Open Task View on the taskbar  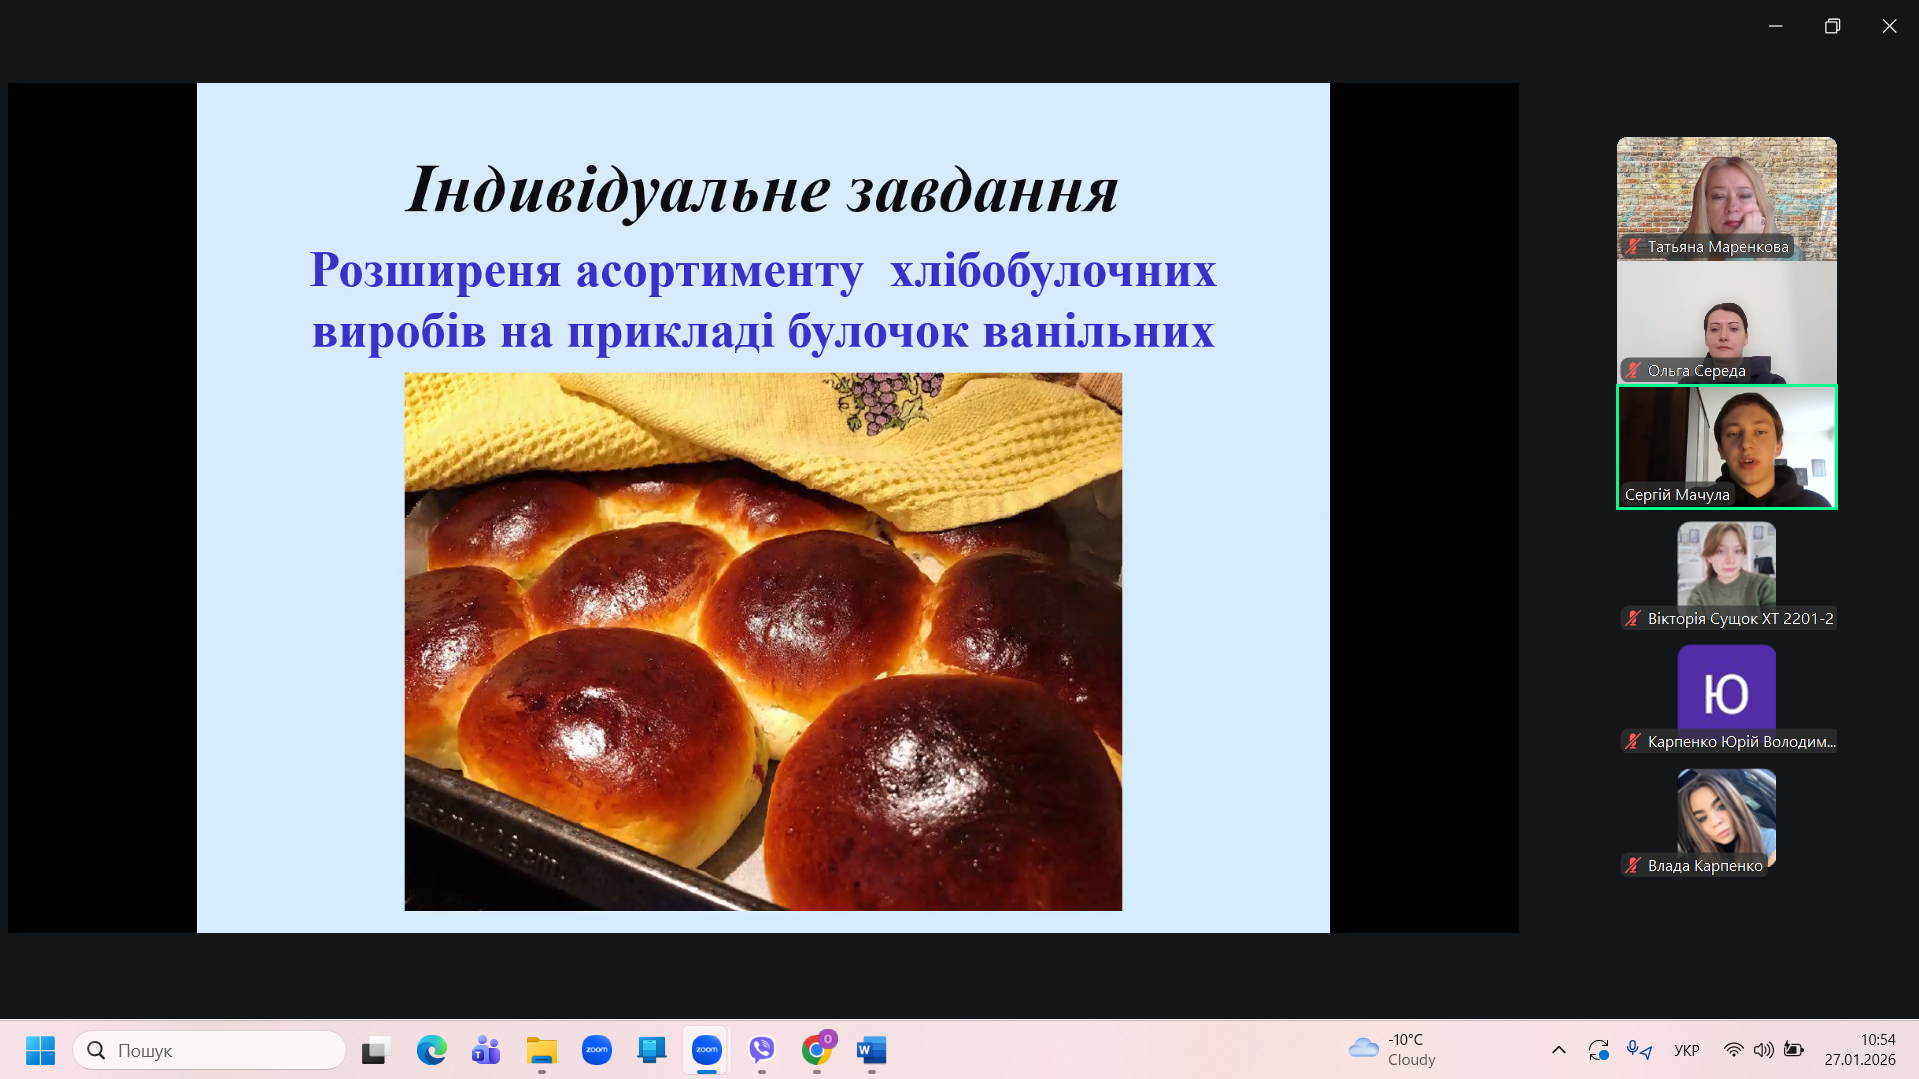375,1050
